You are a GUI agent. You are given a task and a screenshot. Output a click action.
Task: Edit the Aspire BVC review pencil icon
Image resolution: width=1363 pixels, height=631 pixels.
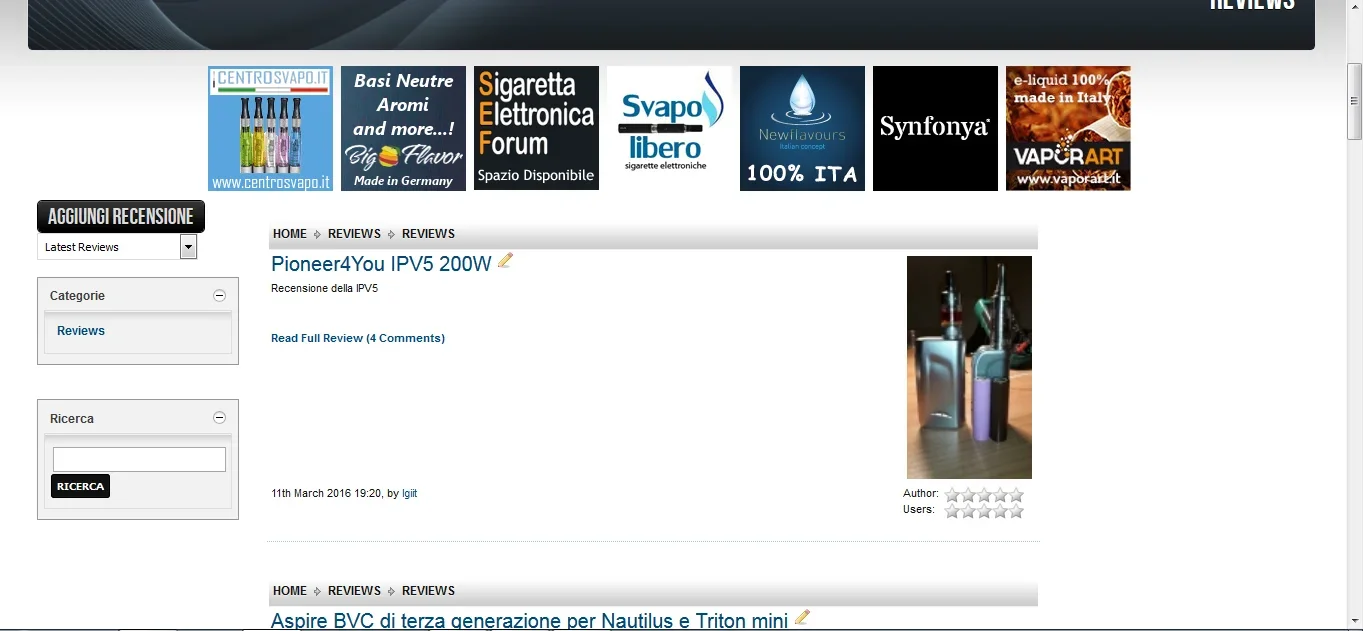tap(802, 618)
